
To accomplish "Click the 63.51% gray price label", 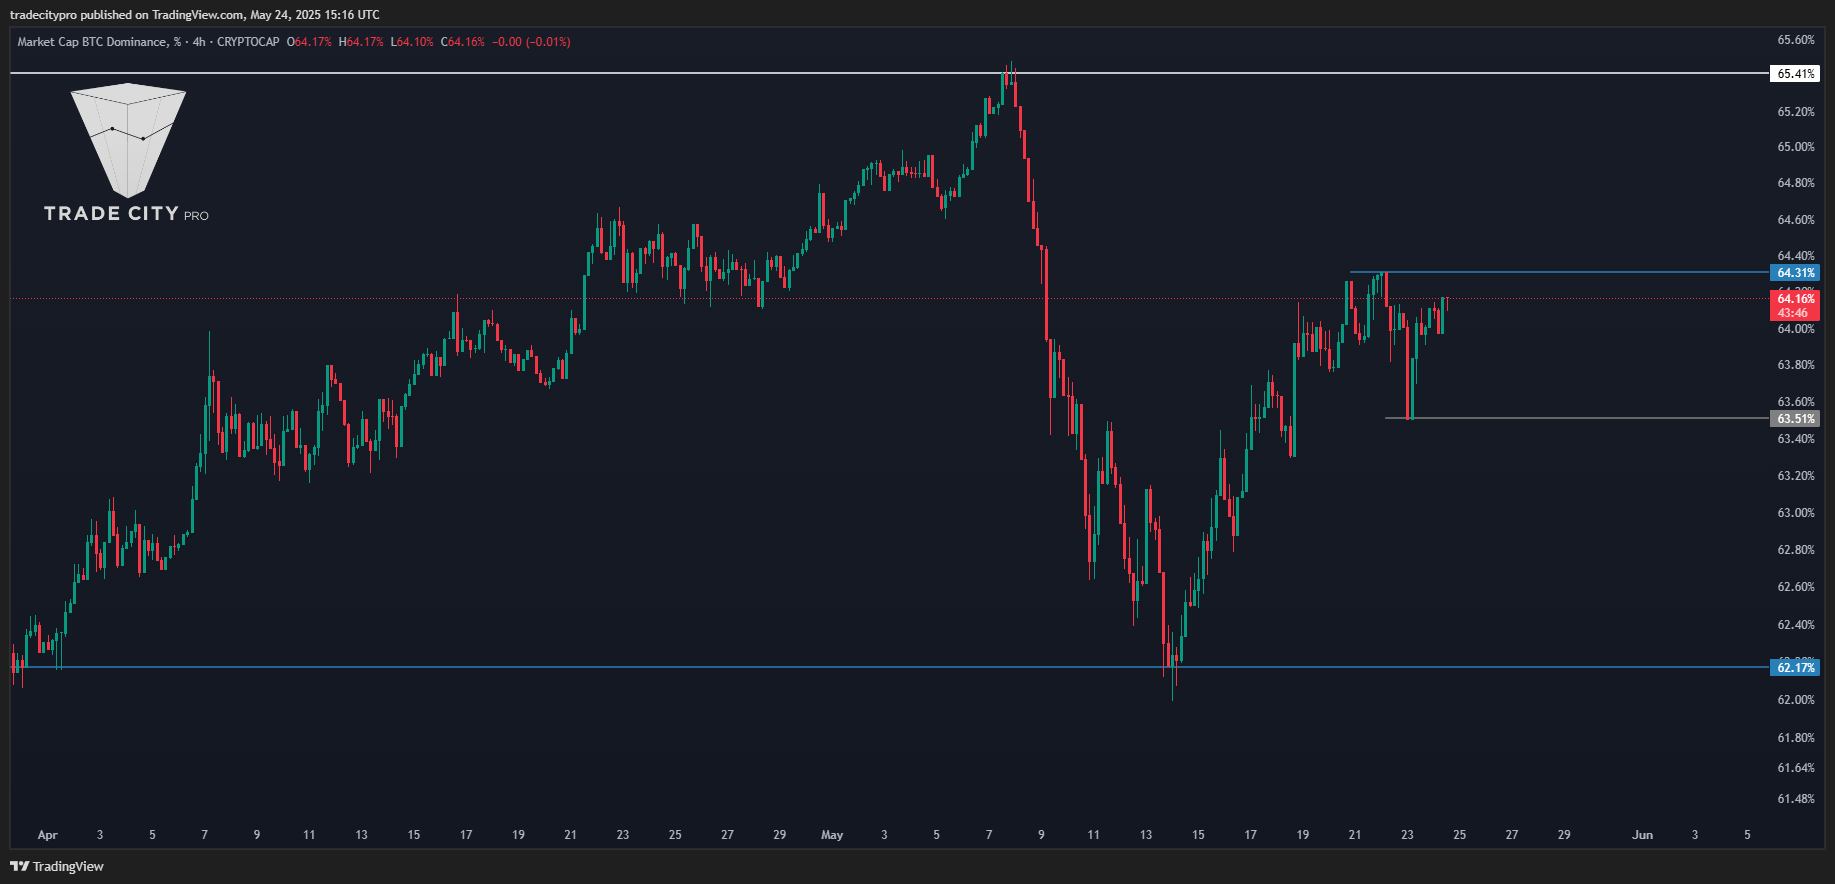I will (1795, 418).
